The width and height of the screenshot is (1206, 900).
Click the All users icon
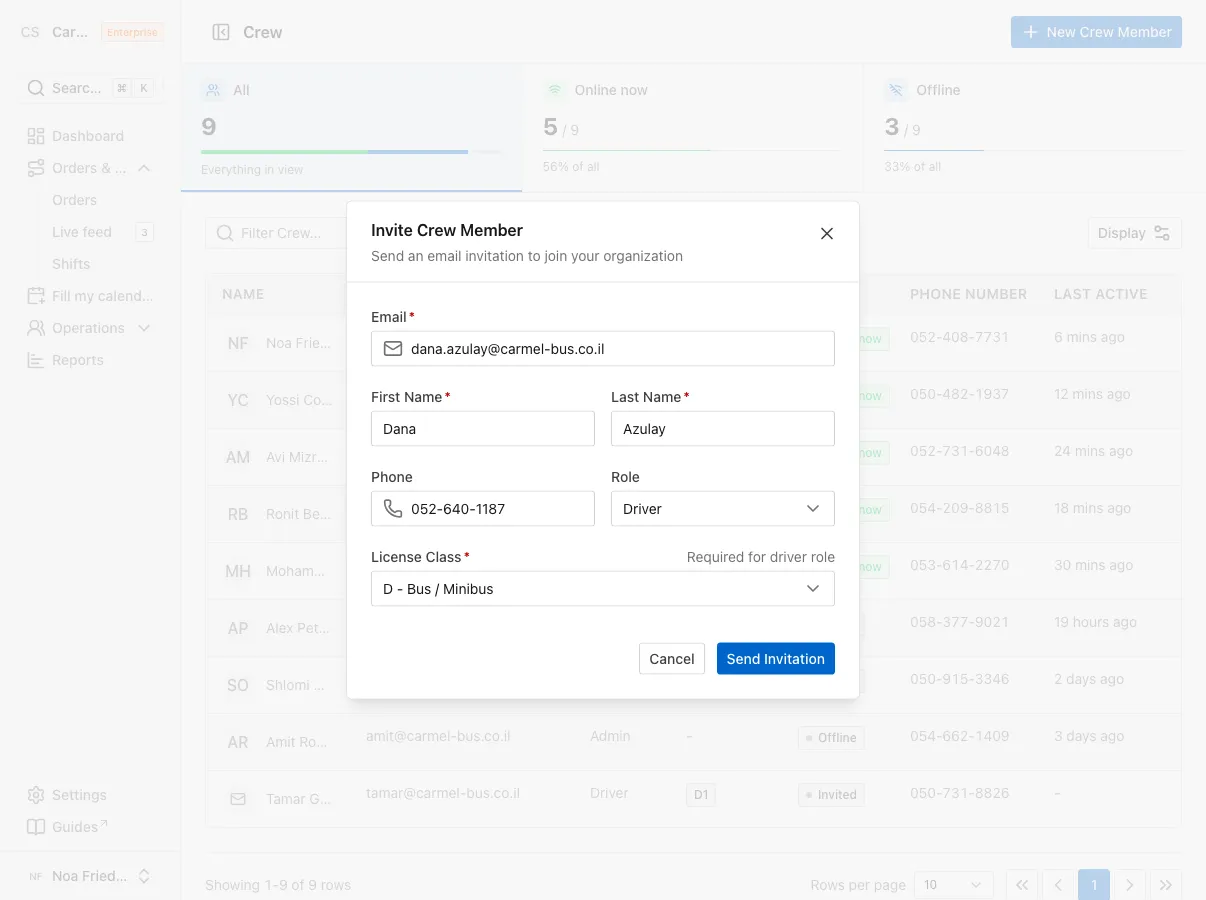click(212, 90)
